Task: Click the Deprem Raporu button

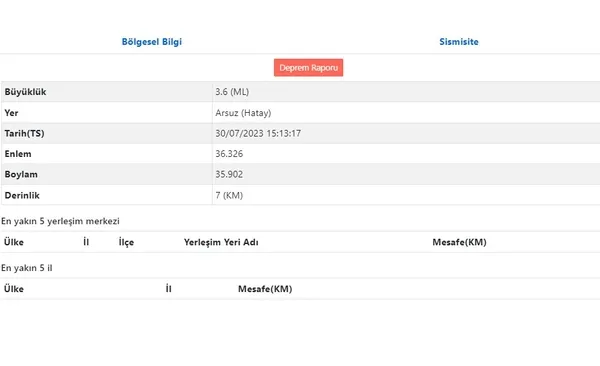Action: 308,68
